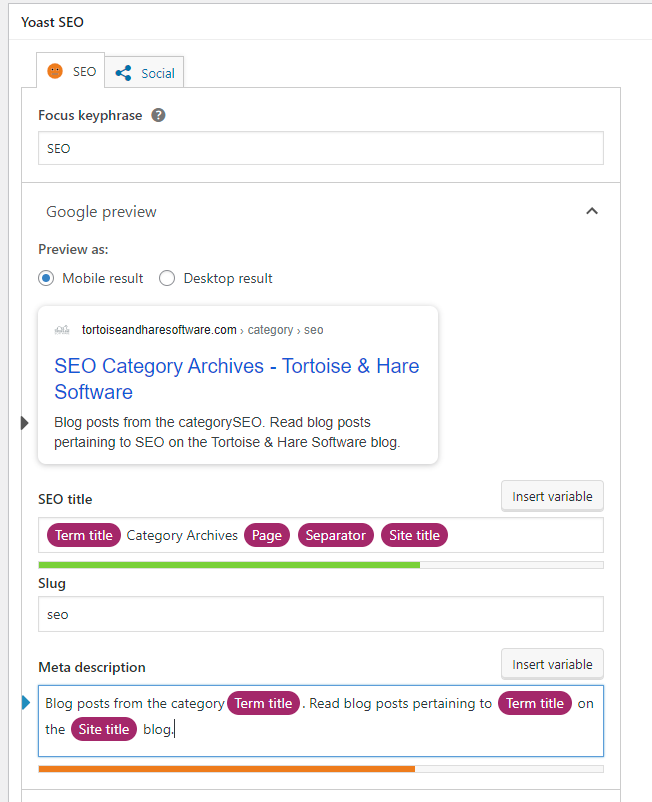
Task: Click Insert variable for Meta description
Action: click(x=552, y=664)
